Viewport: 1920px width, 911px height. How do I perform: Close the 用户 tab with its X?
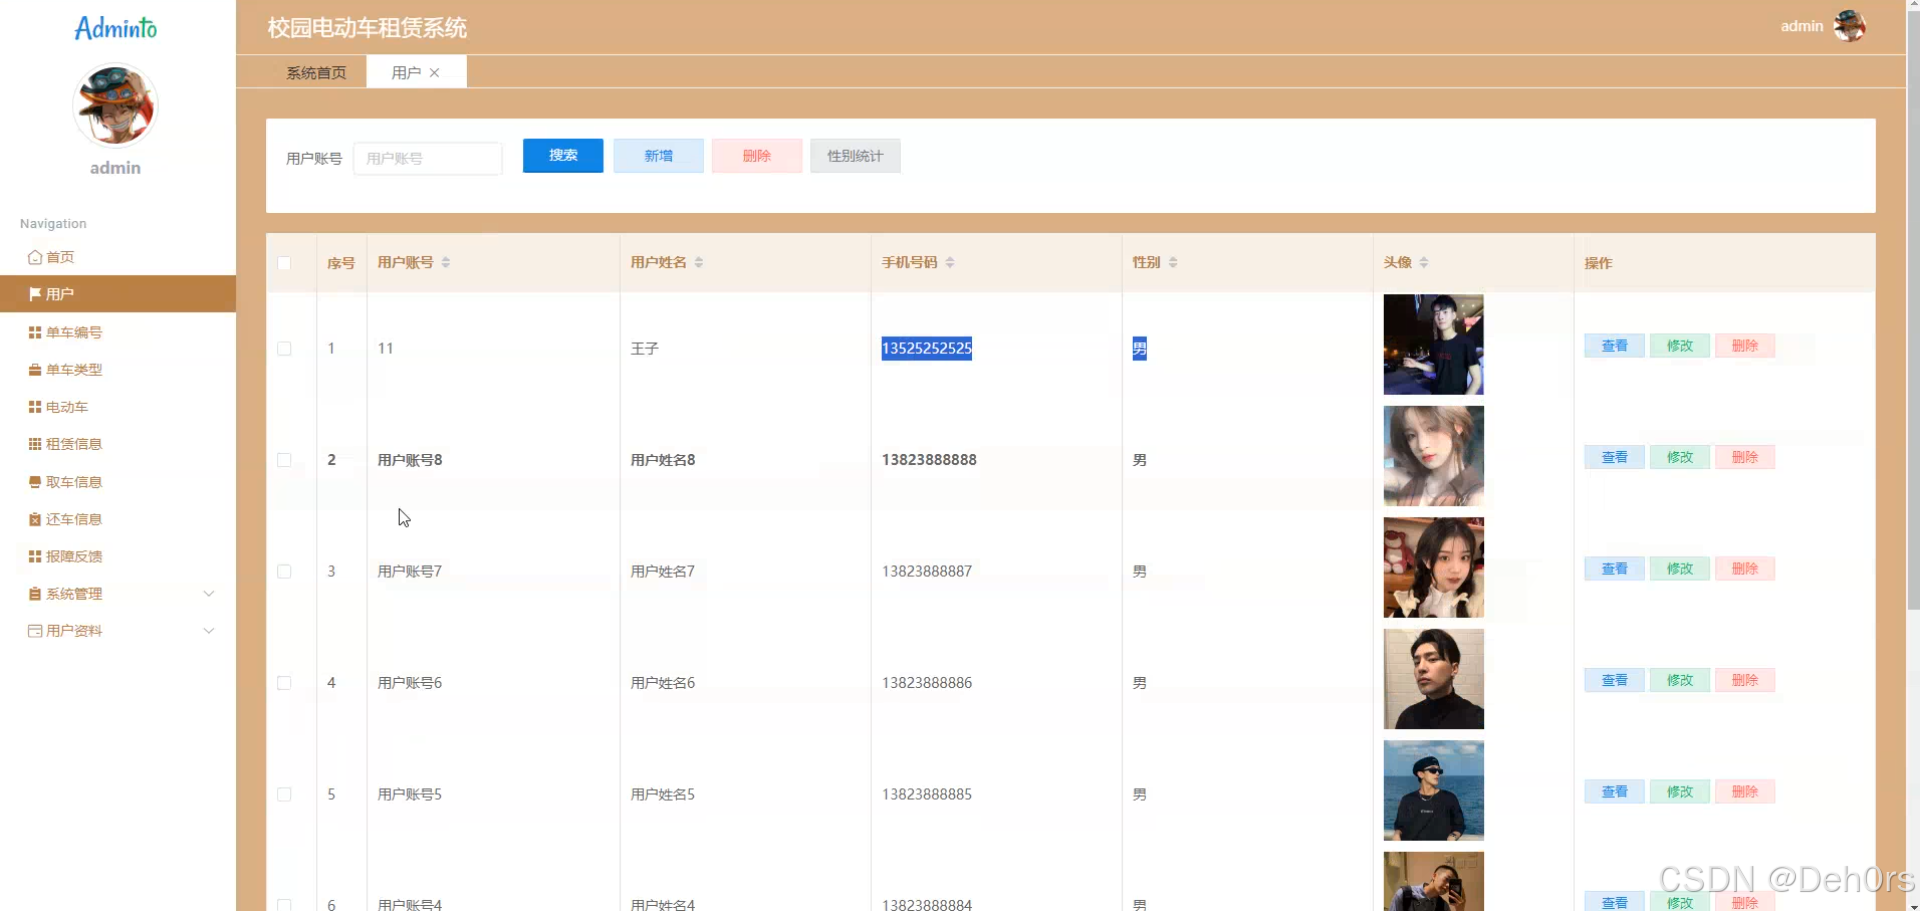click(x=434, y=72)
